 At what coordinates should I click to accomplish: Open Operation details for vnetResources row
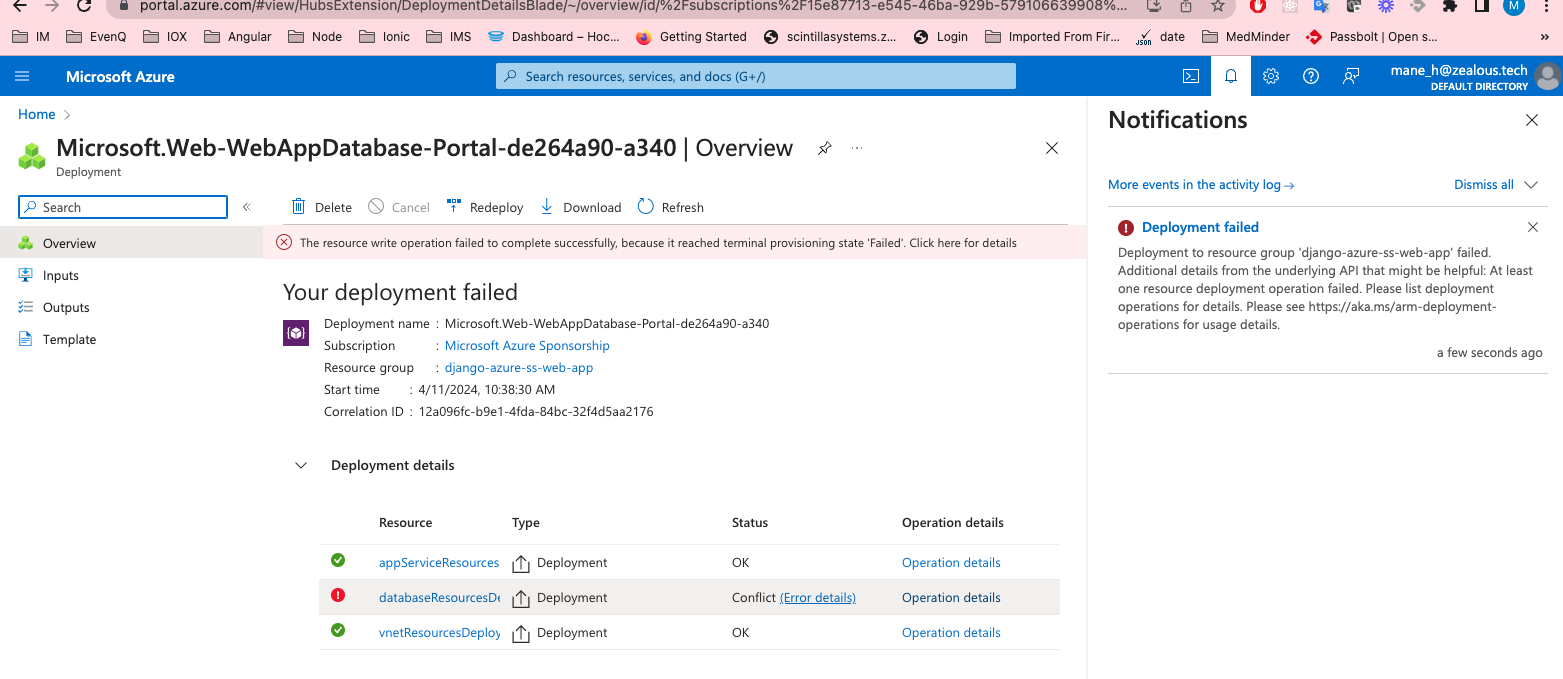951,633
